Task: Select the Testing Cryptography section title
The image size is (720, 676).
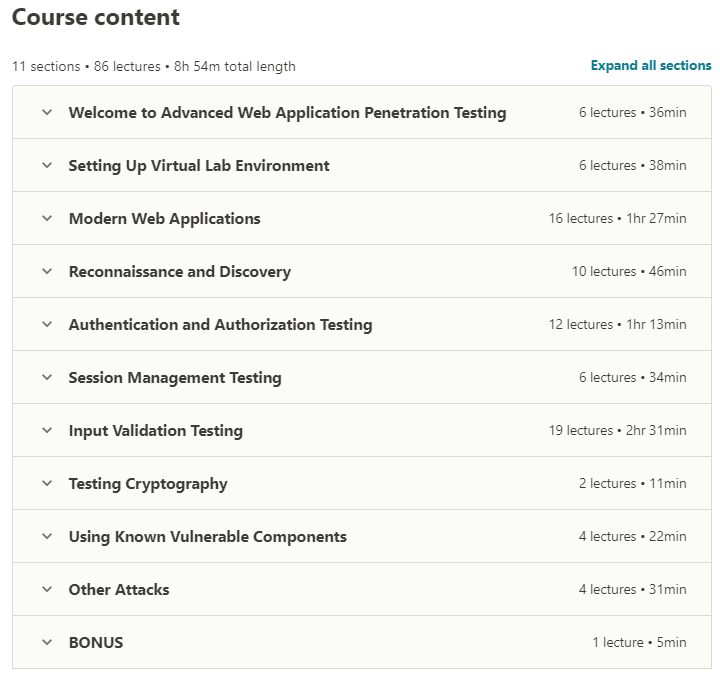Action: pos(148,484)
